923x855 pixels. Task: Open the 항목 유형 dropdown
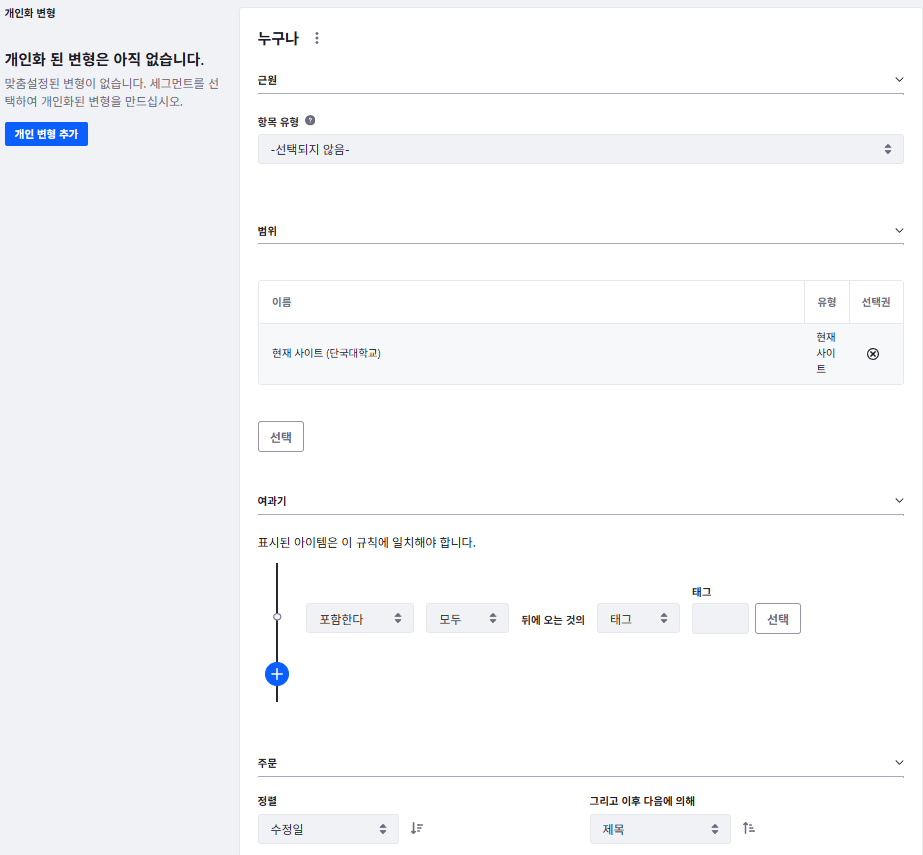(580, 149)
